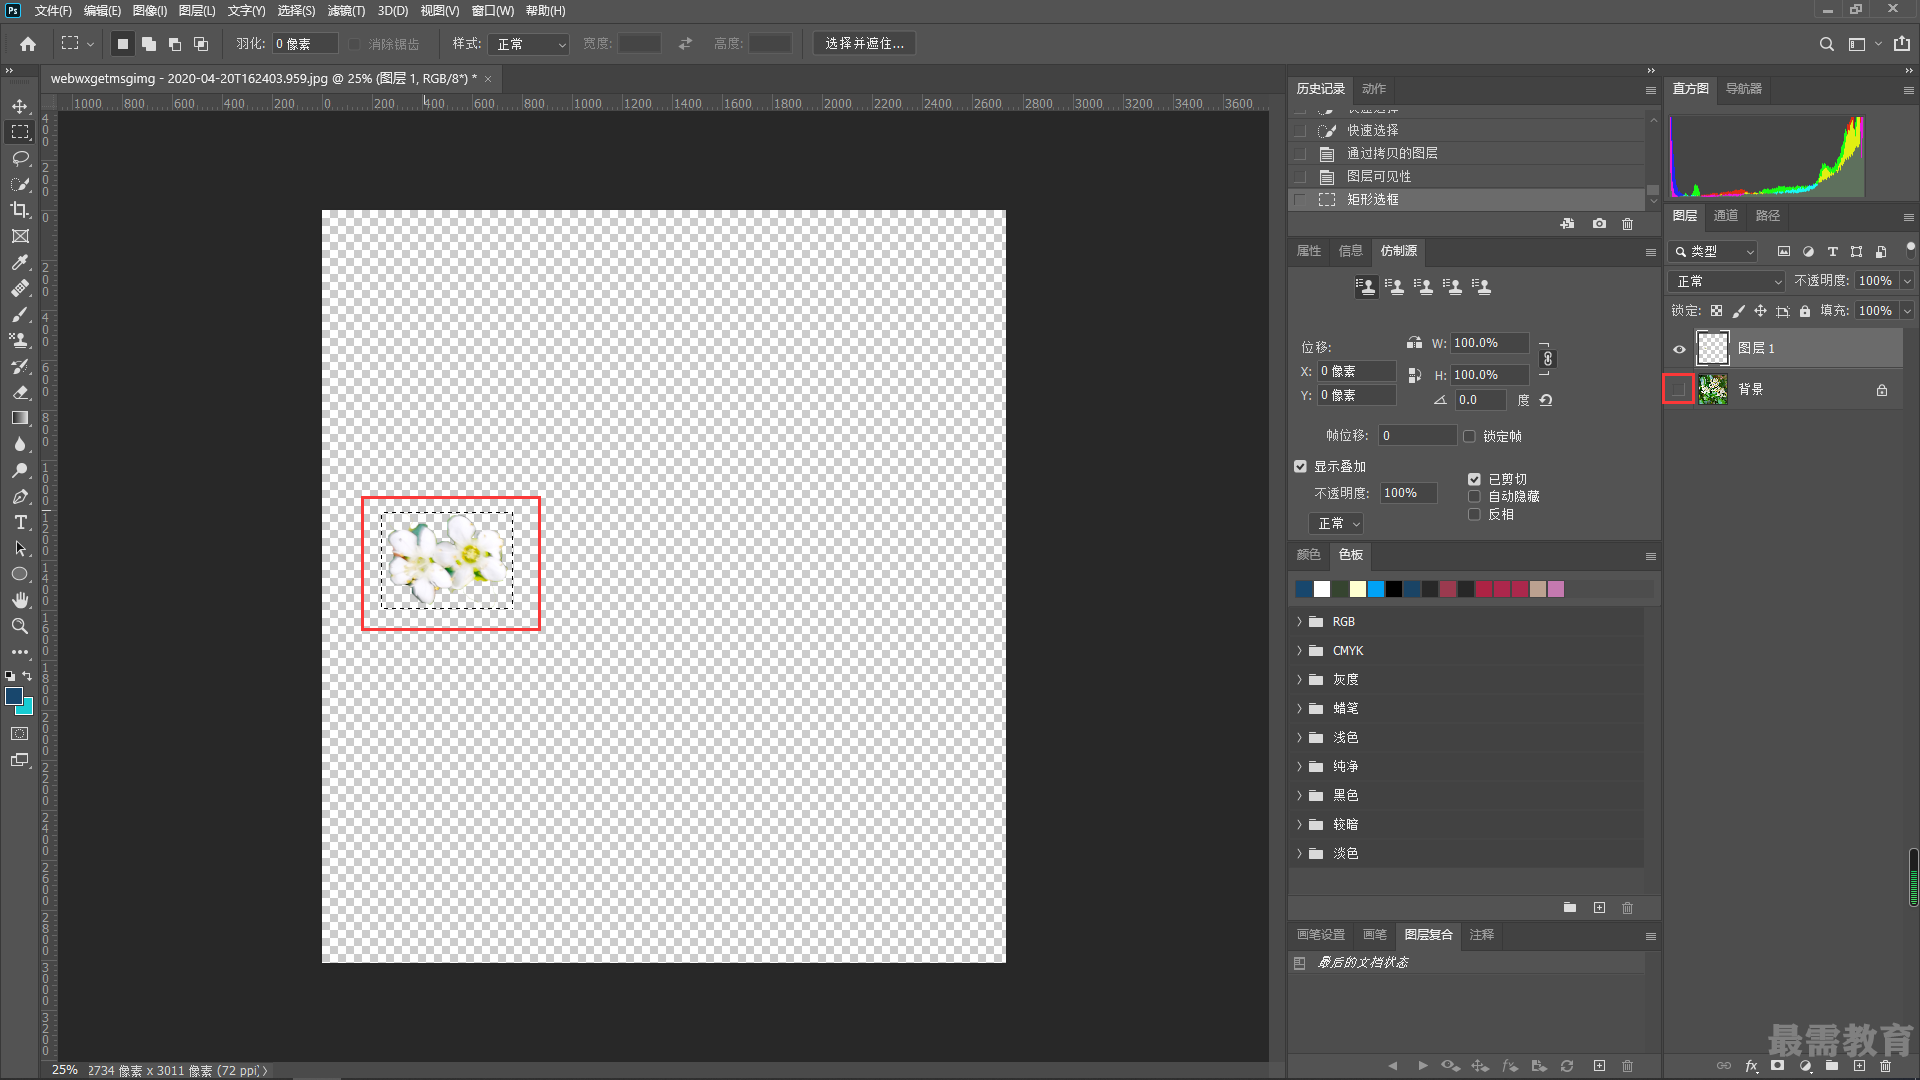The image size is (1920, 1080).
Task: Open the 文件(F) menu
Action: (53, 11)
